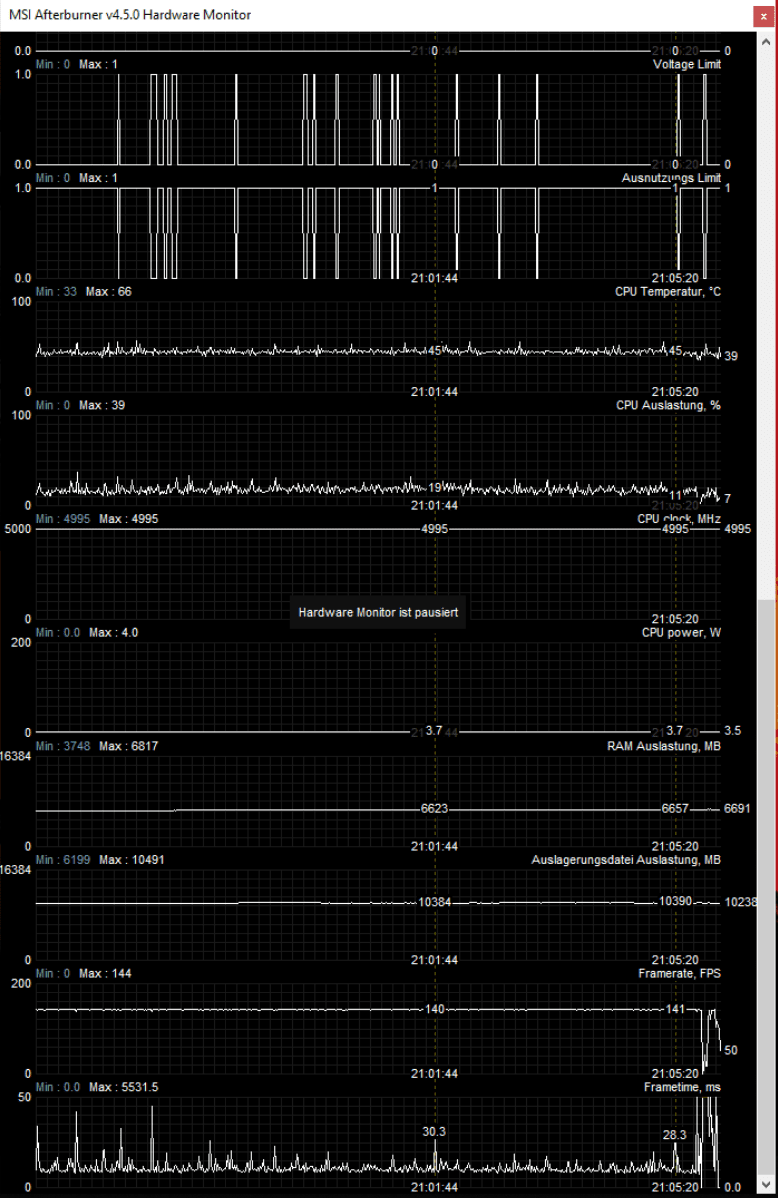Viewport: 778px width, 1198px height.
Task: Click the current CPU temperature value 39
Action: tap(731, 356)
